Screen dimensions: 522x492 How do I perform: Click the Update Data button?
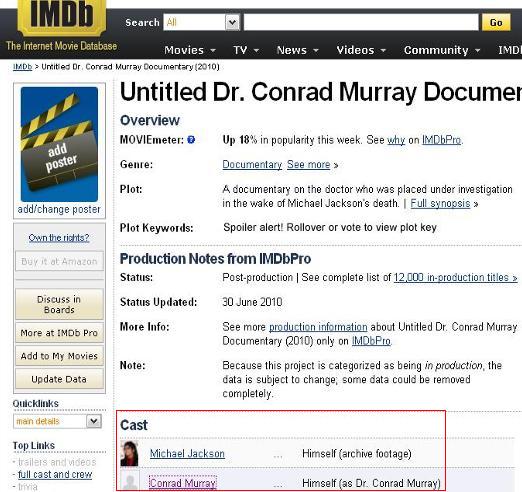pyautogui.click(x=59, y=379)
